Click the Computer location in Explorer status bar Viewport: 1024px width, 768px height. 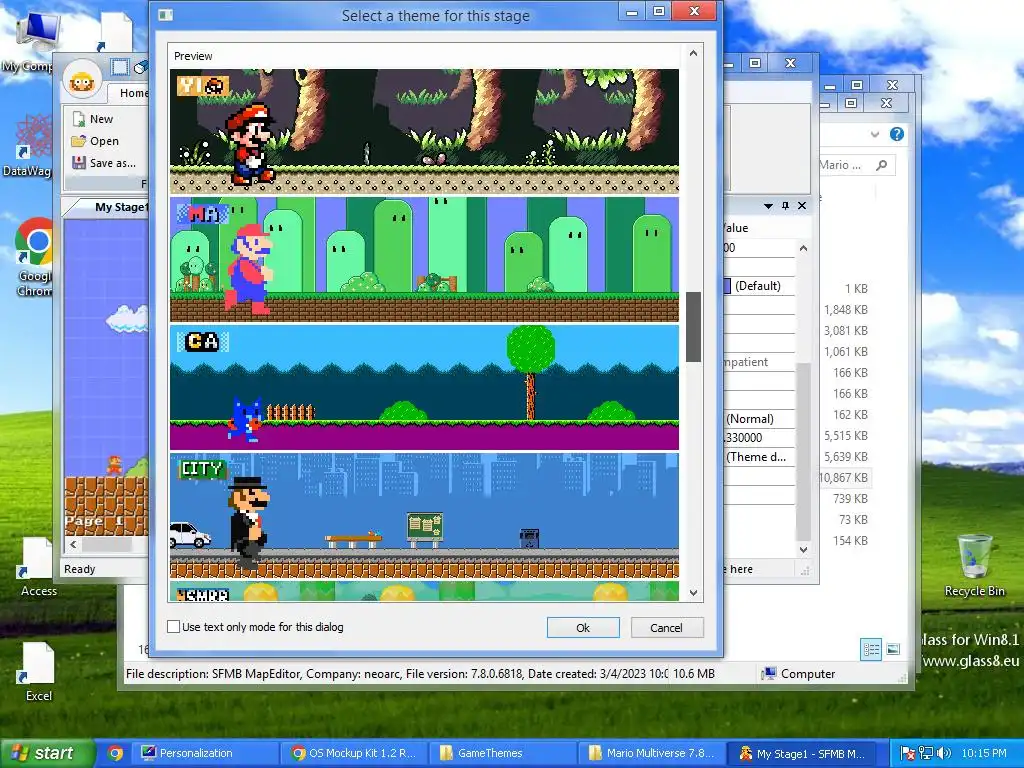point(799,673)
